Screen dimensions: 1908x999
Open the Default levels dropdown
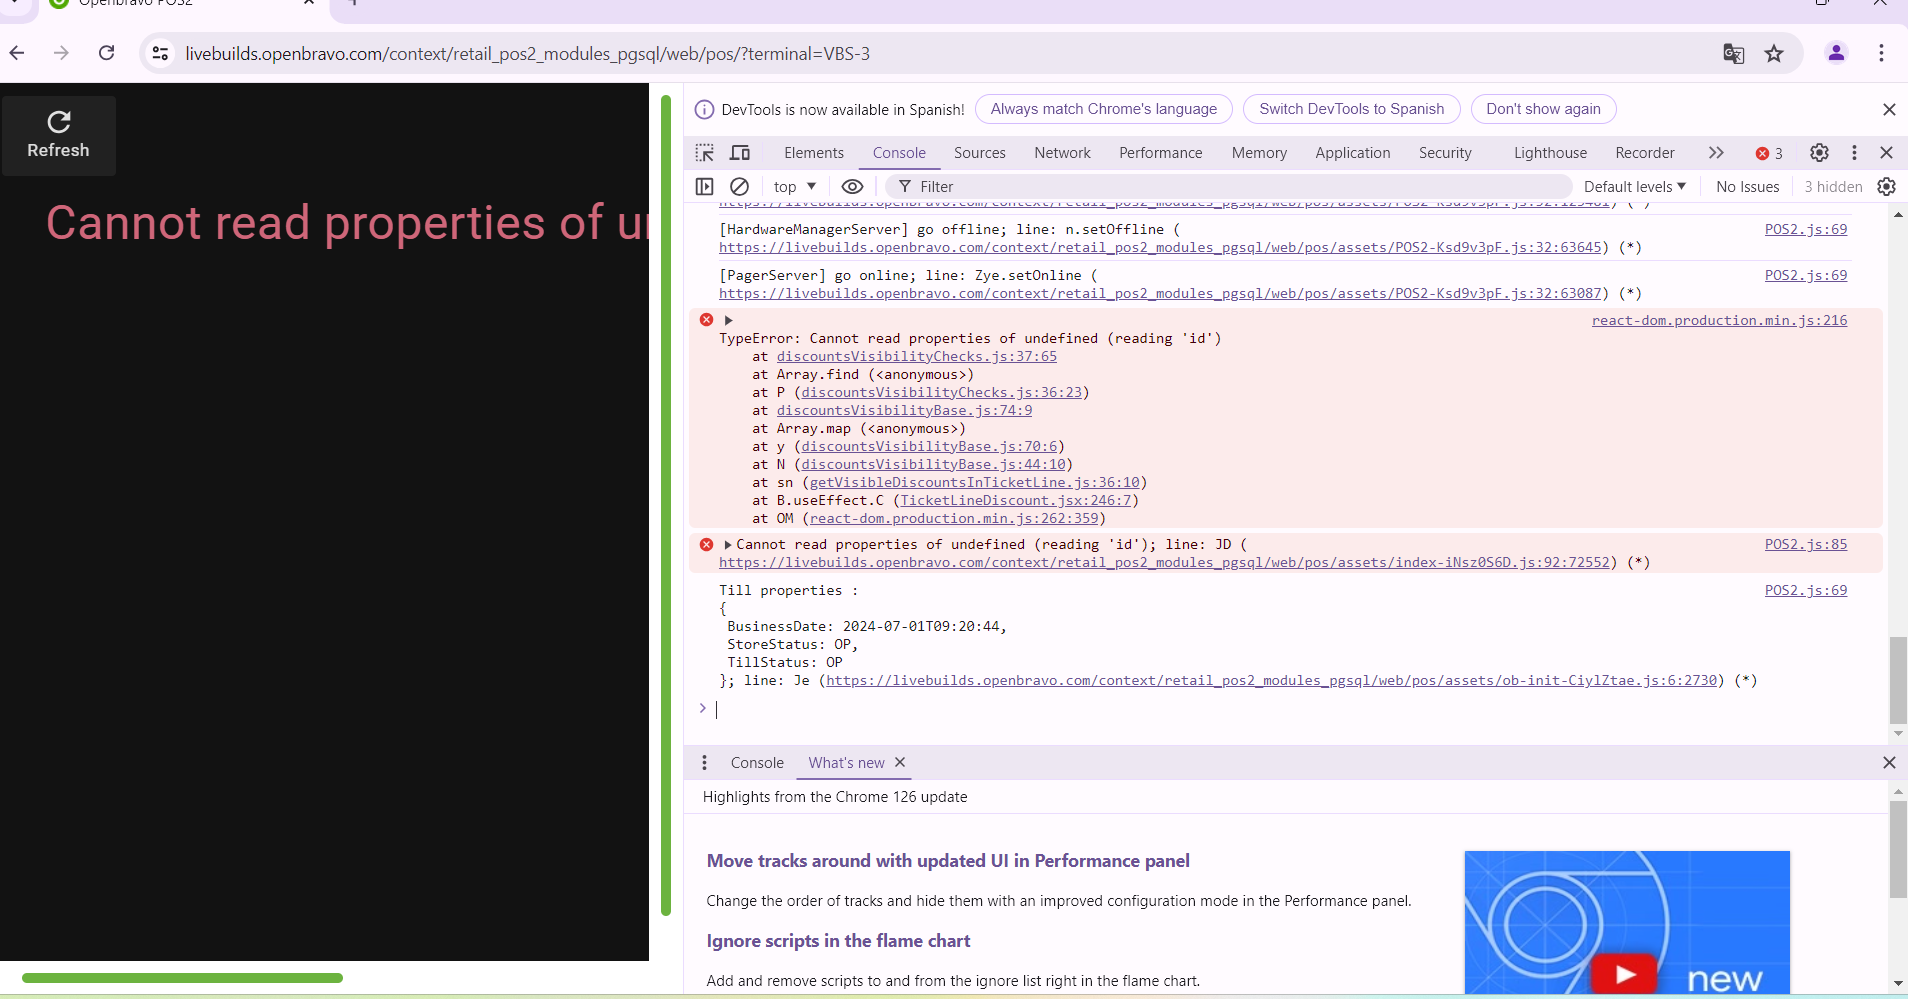click(x=1634, y=187)
